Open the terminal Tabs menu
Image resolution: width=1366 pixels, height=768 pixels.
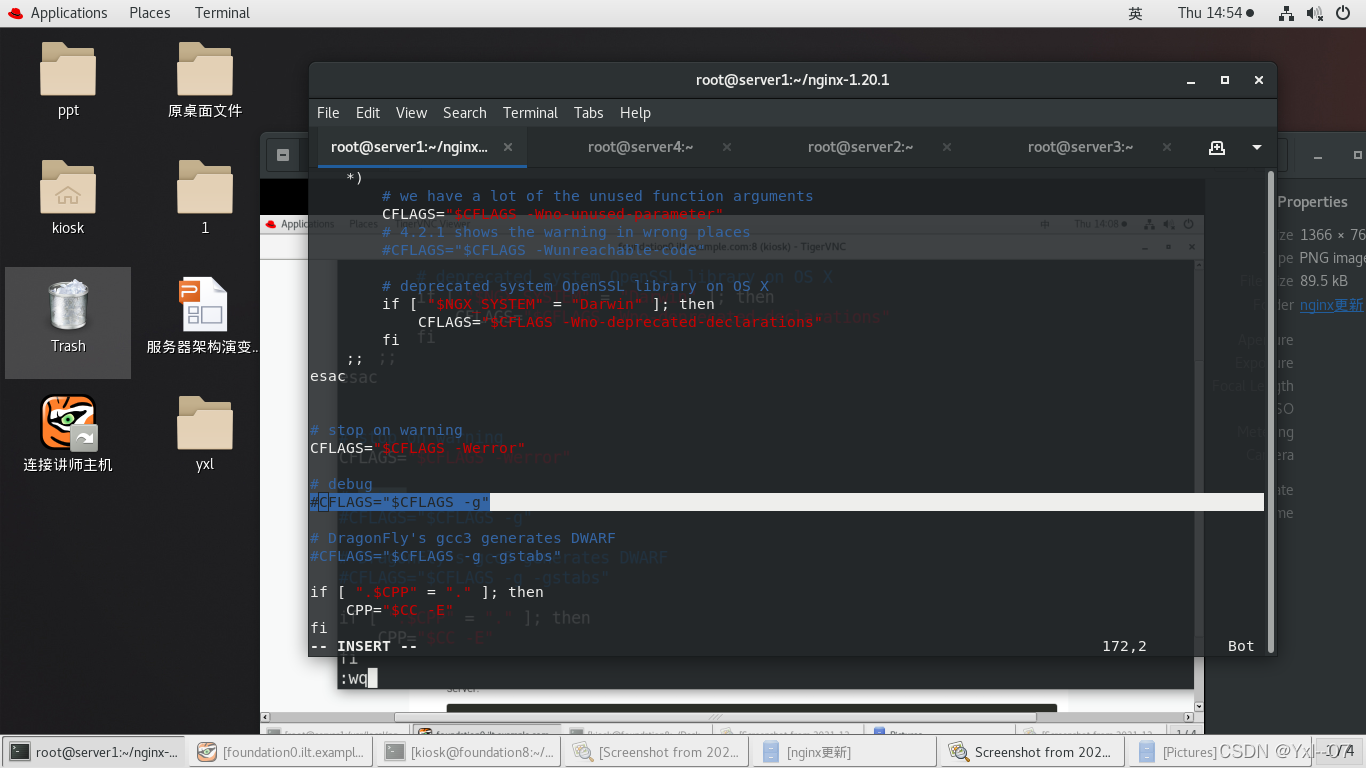click(x=589, y=113)
